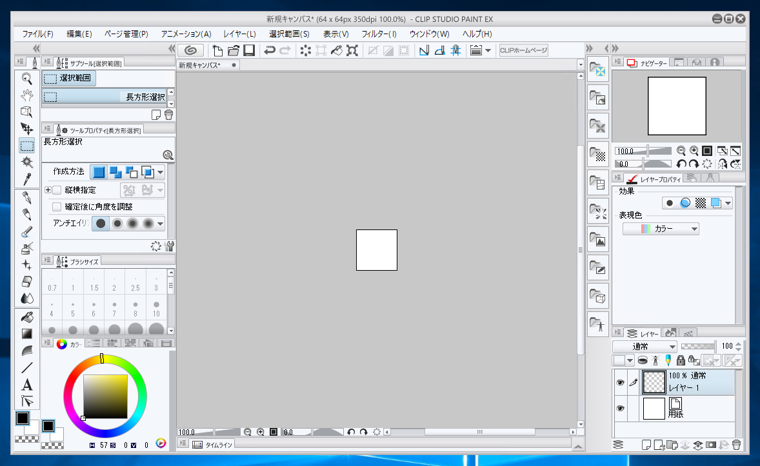This screenshot has height=466, width=760.
Task: Create a new canvas from toolbar
Action: (218, 50)
